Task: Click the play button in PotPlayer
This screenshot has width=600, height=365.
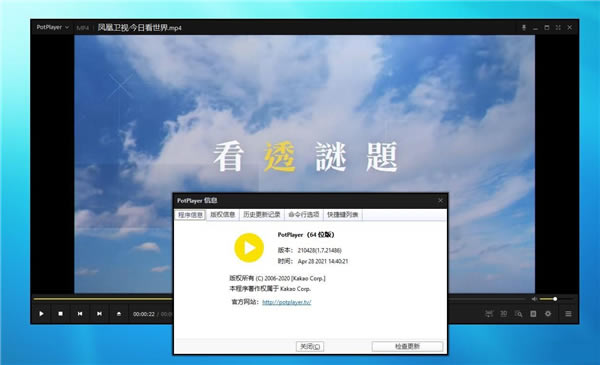Action: [41, 314]
